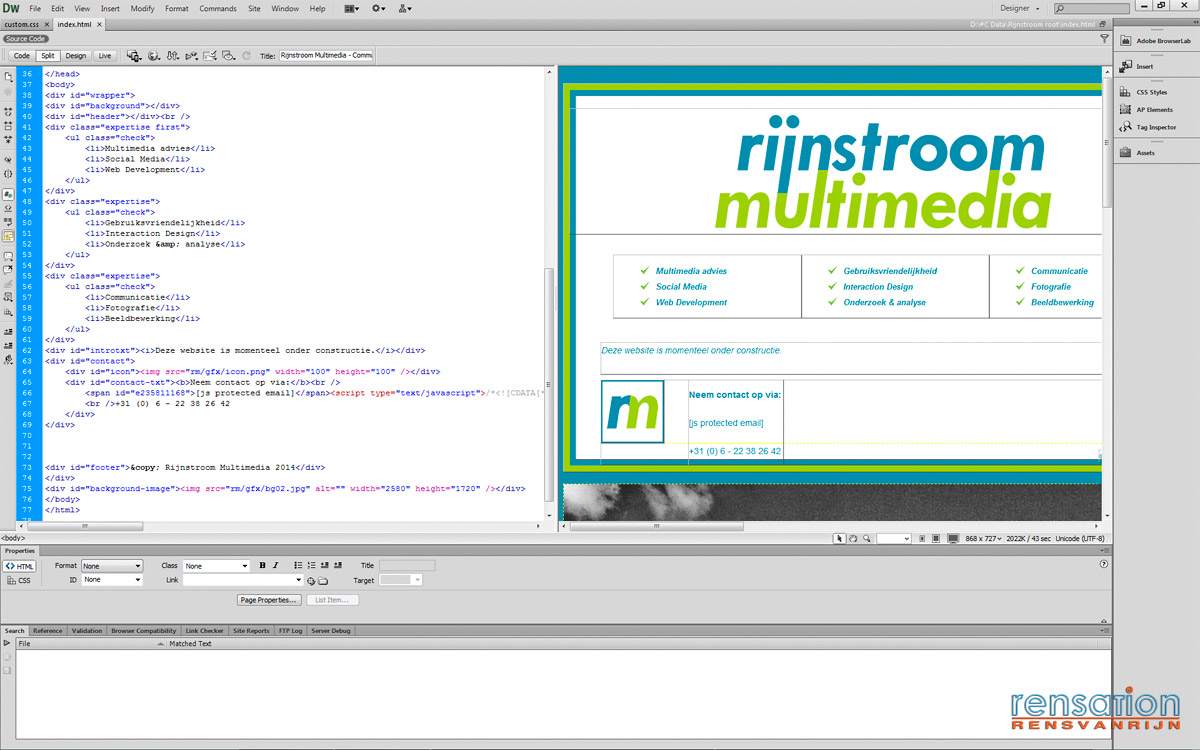Open the Layout menu dropdown in the menu bar

353,8
